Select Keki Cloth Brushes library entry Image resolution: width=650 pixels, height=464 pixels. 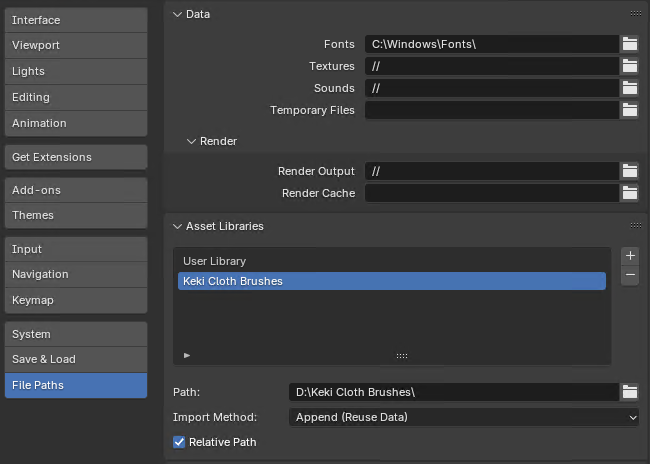pyautogui.click(x=392, y=281)
